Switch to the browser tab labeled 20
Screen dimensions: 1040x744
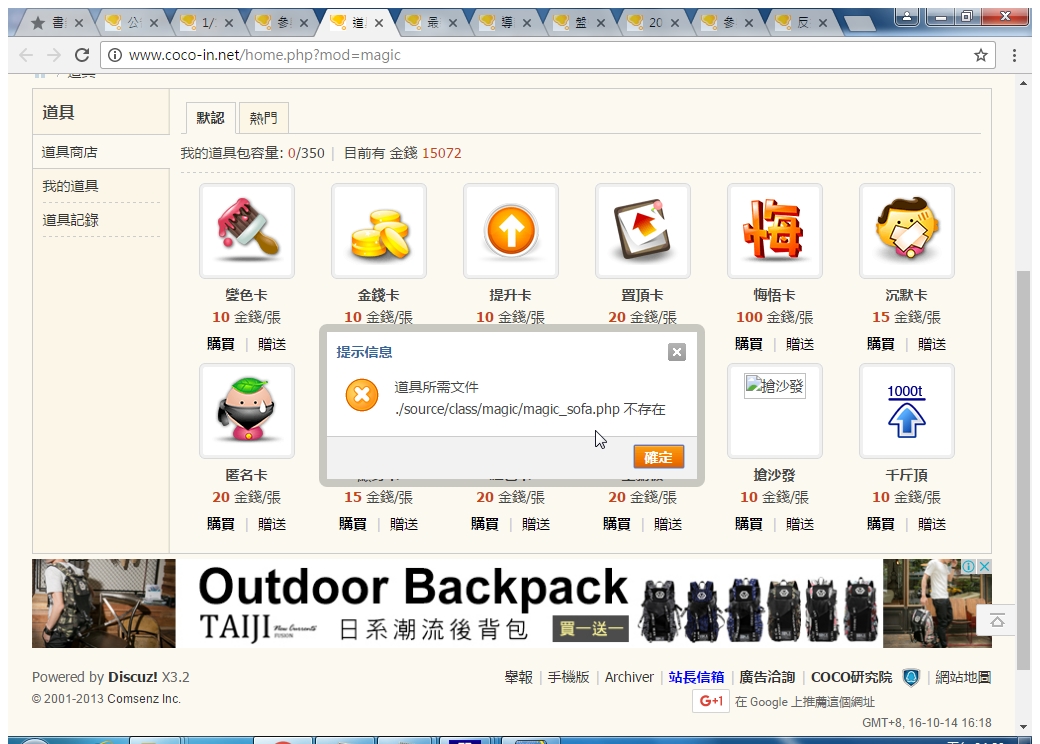click(655, 23)
